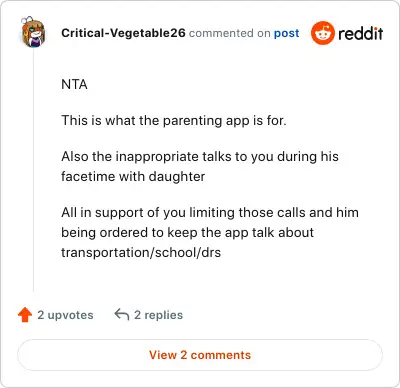
Task: Click the "facetime with daughter" line
Action: click(133, 176)
